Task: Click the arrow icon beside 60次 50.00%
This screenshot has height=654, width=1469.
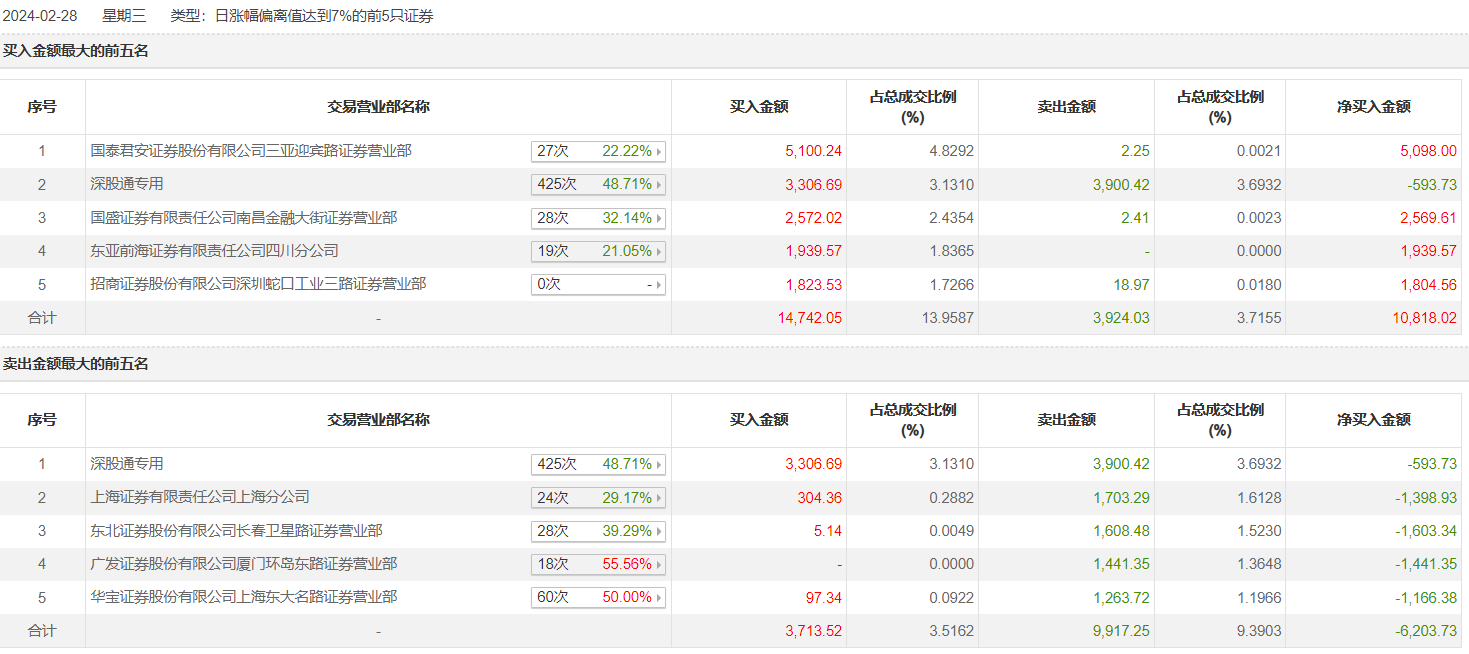Action: [659, 598]
